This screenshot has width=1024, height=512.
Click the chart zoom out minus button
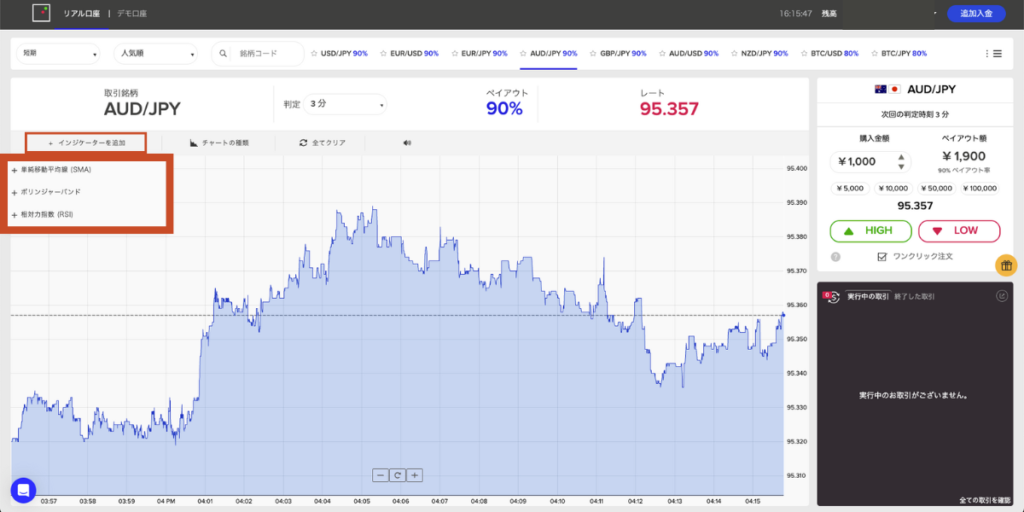(380, 475)
